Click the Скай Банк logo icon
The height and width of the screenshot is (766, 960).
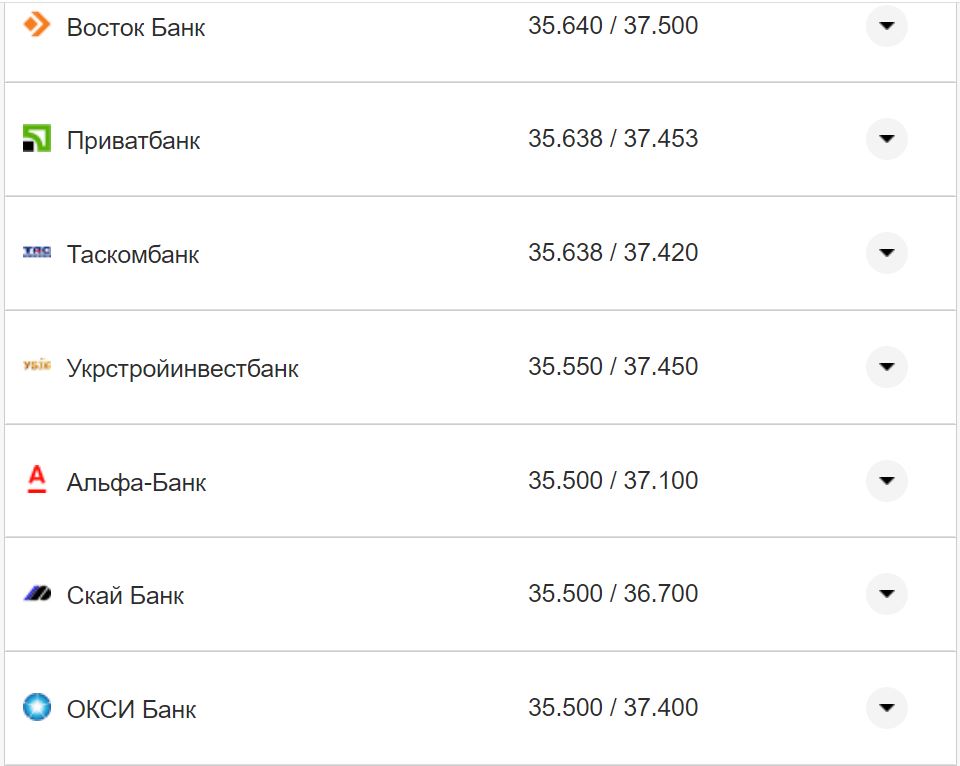coord(37,594)
